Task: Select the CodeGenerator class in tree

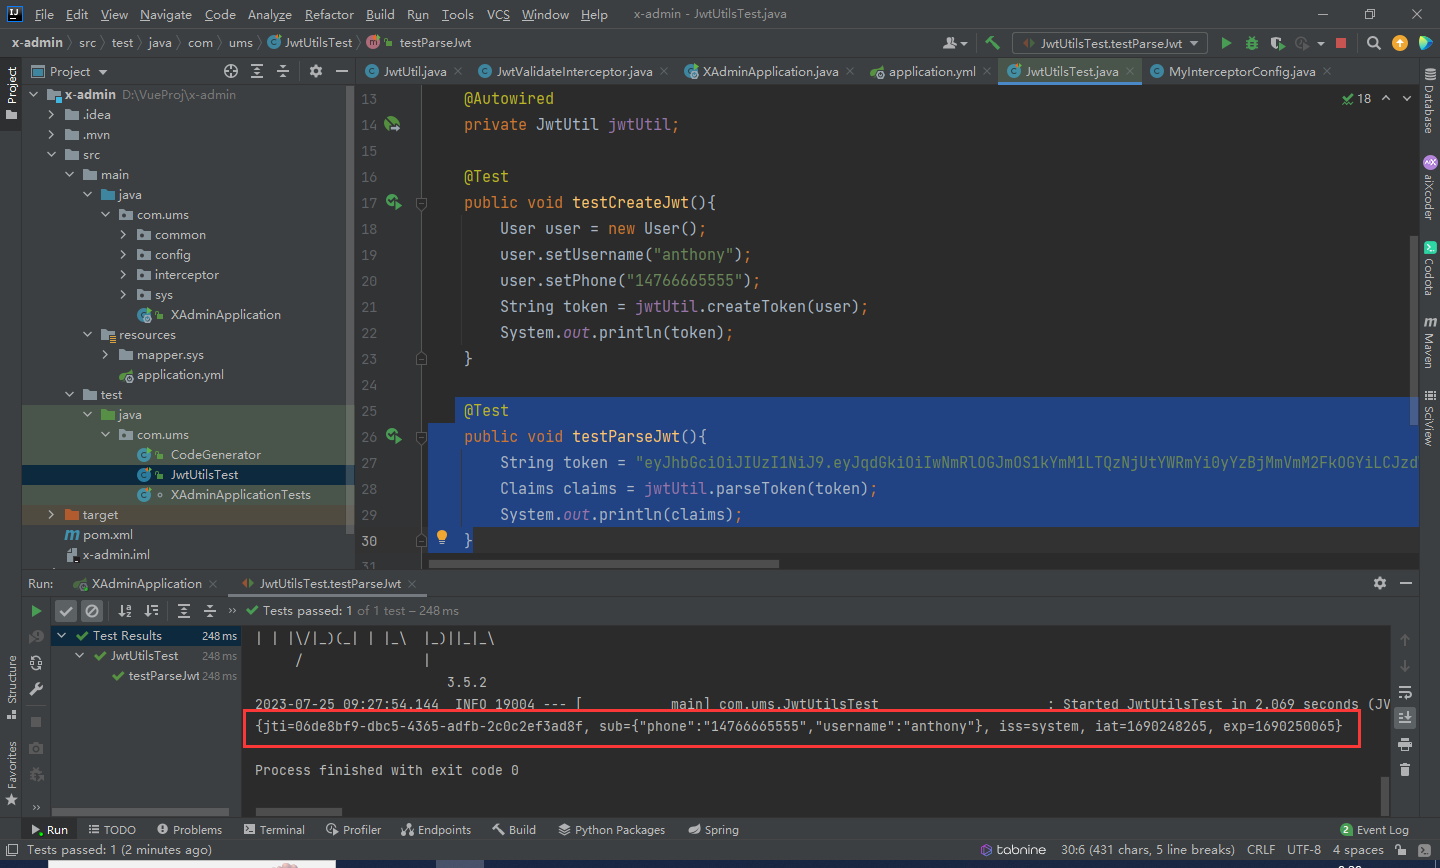Action: tap(215, 455)
